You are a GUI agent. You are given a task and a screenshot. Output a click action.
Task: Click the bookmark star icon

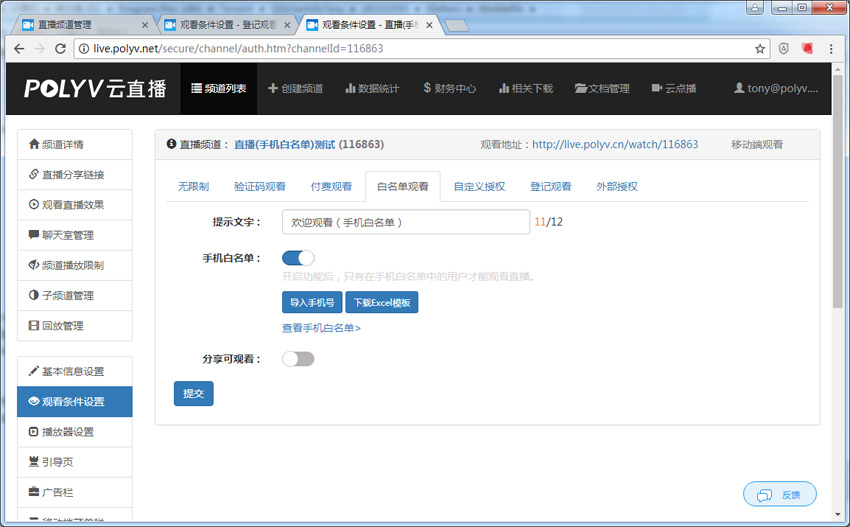click(760, 48)
